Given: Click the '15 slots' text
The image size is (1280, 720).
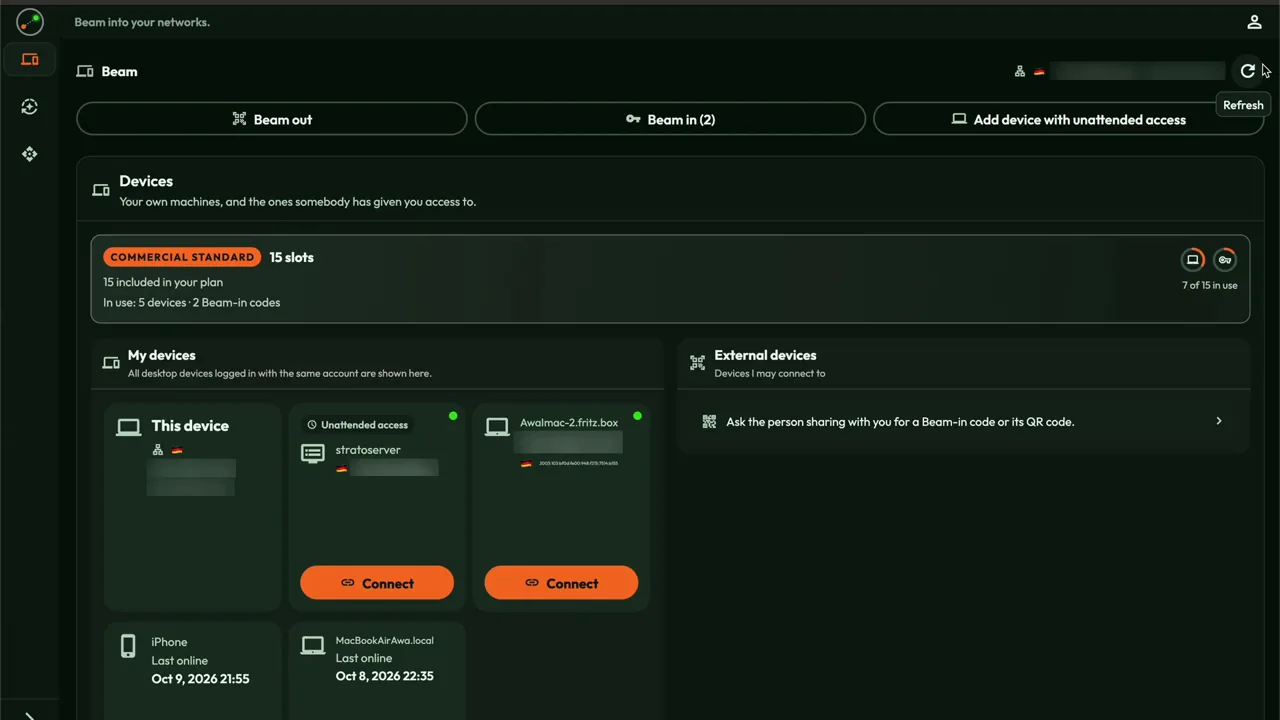Looking at the screenshot, I should pyautogui.click(x=291, y=257).
